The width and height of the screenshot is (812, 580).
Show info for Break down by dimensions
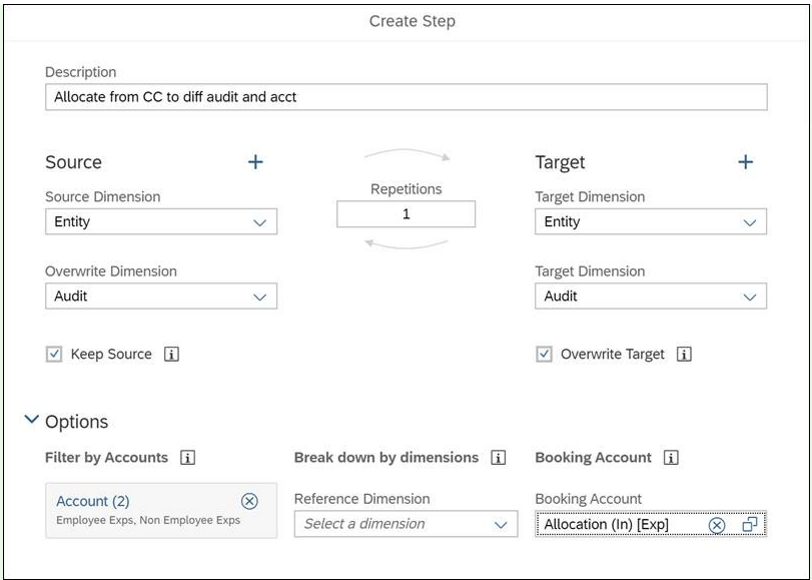[x=498, y=458]
